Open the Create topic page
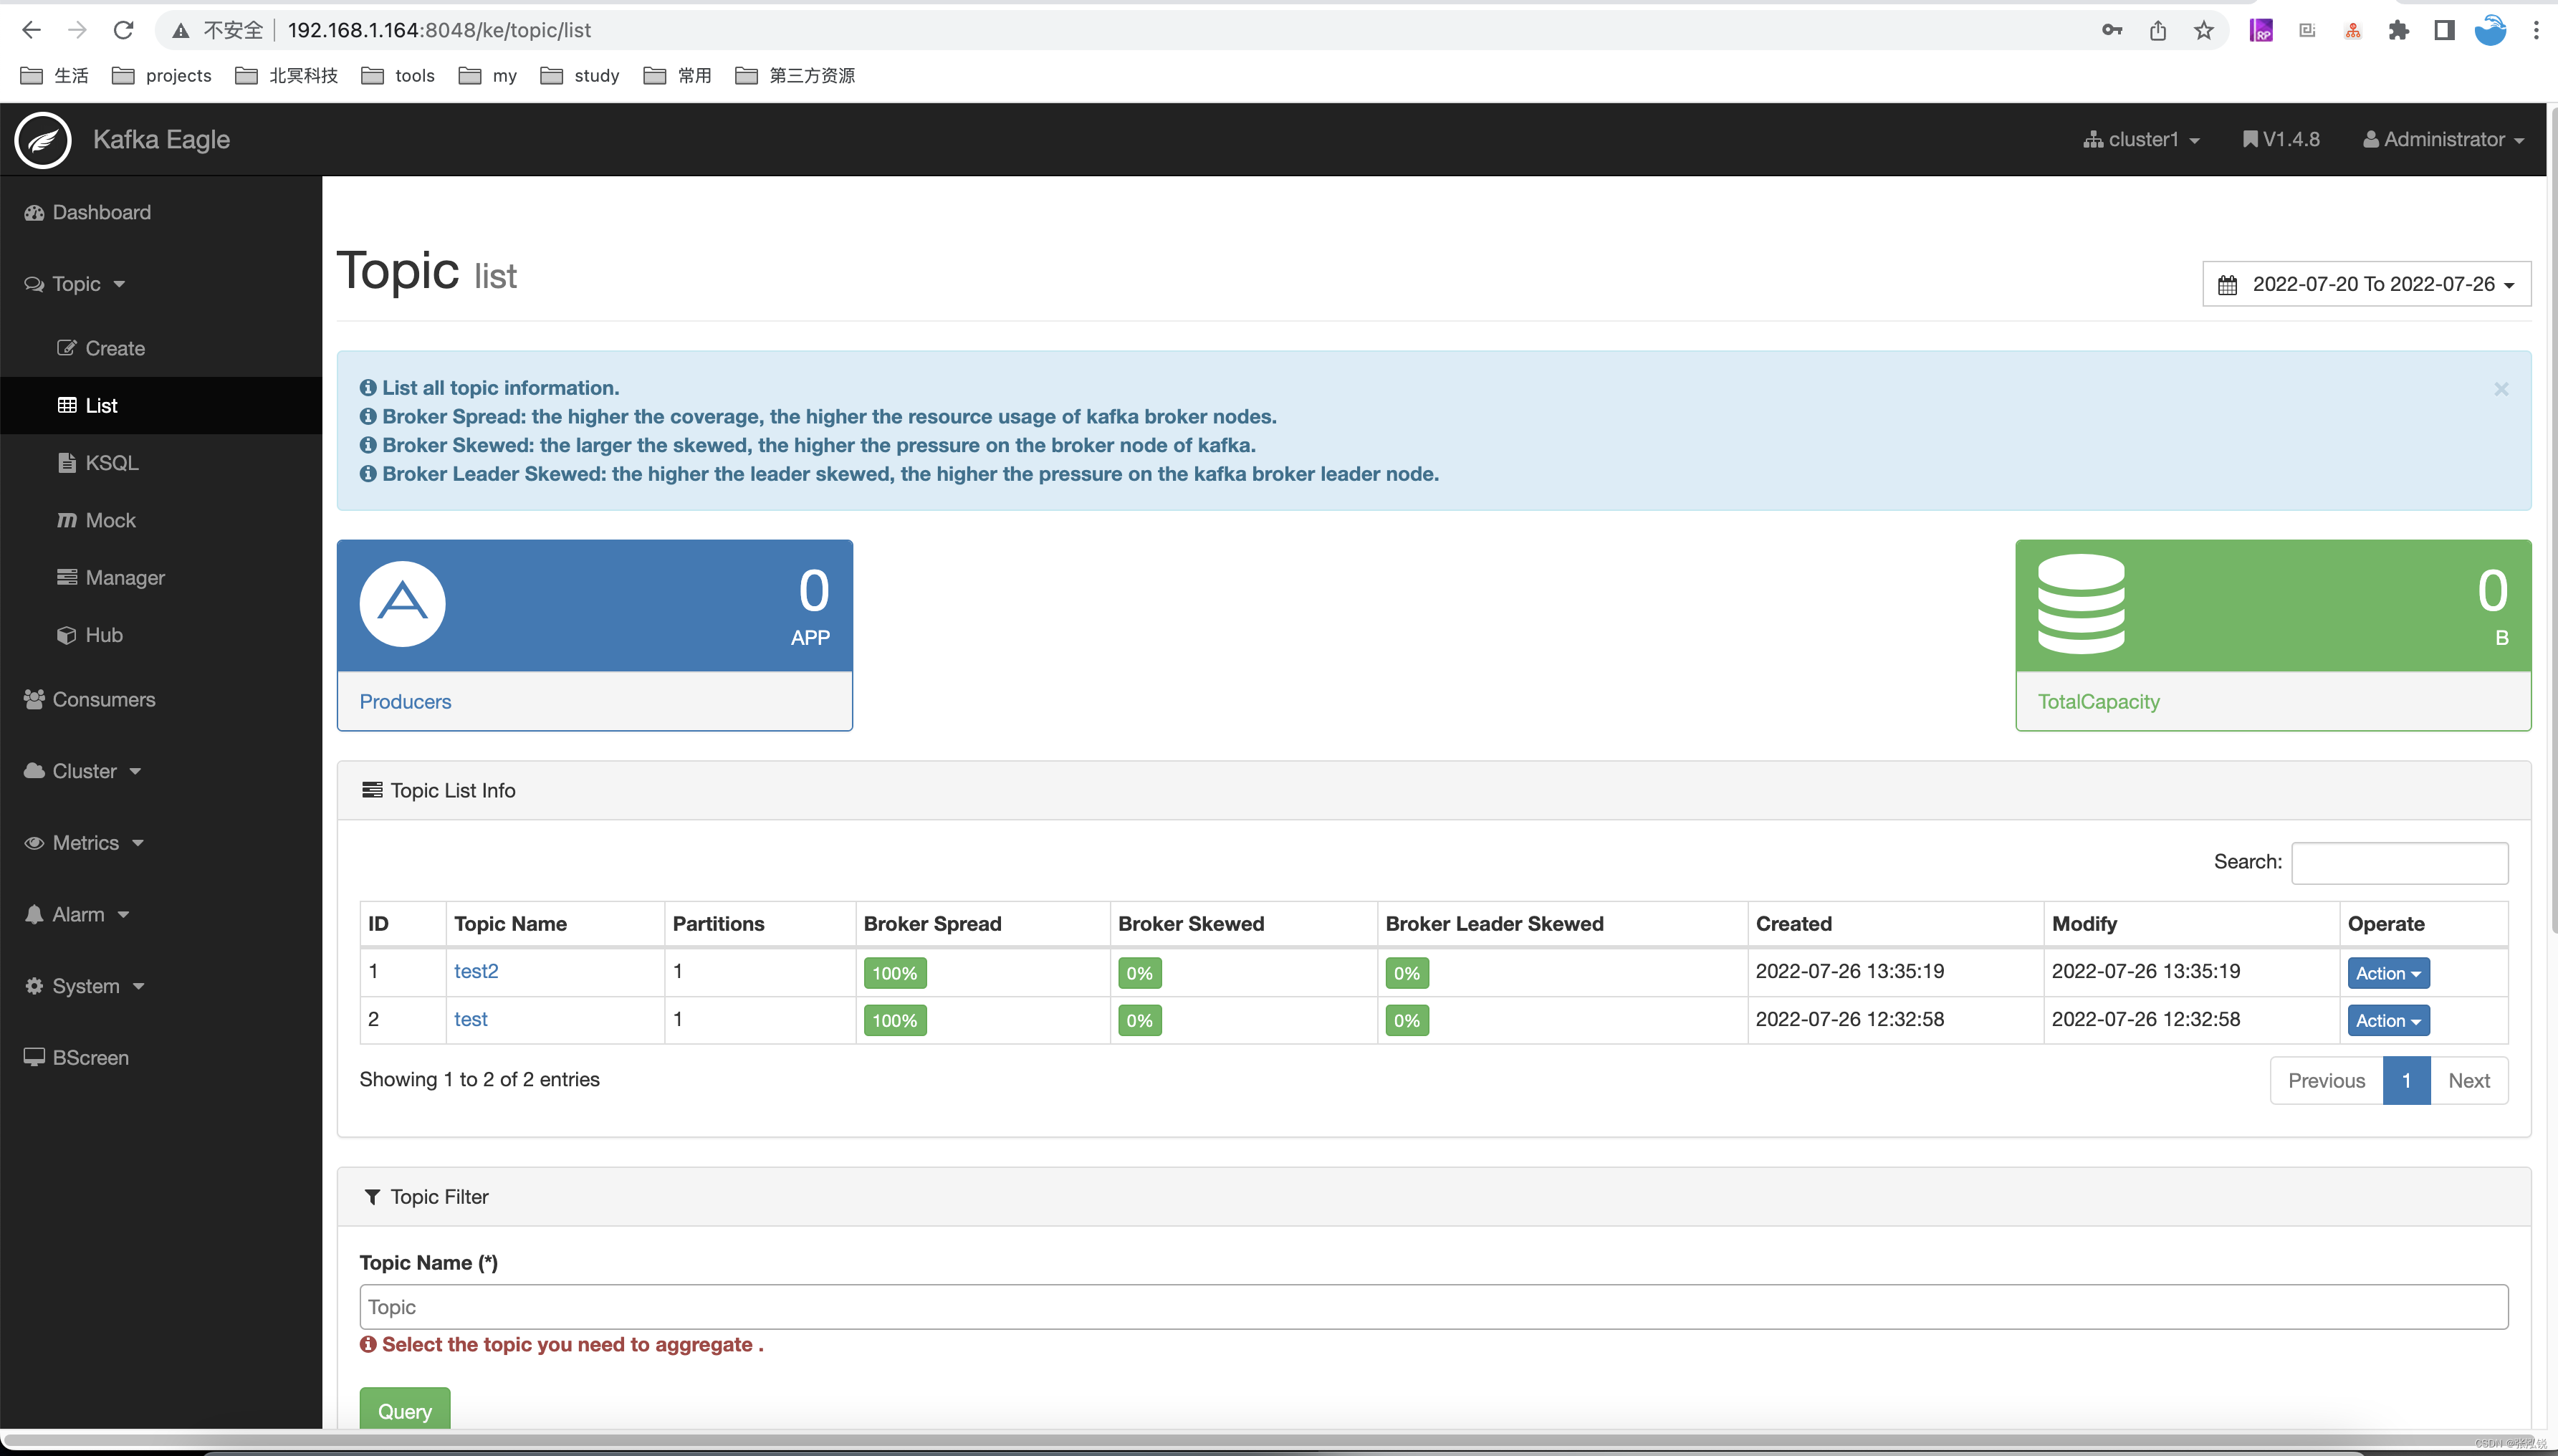Screen dimensions: 2558x1456 (x=101, y=348)
